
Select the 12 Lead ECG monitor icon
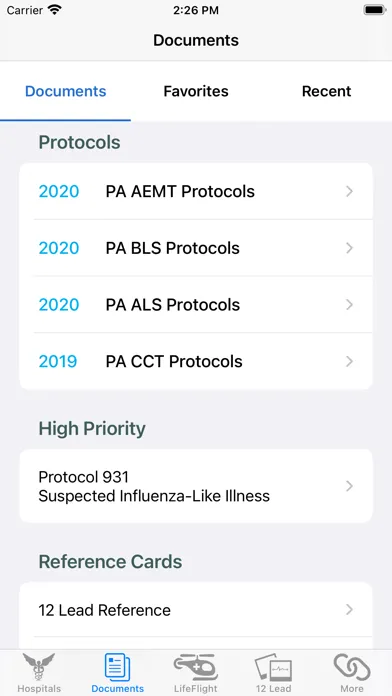tap(273, 667)
